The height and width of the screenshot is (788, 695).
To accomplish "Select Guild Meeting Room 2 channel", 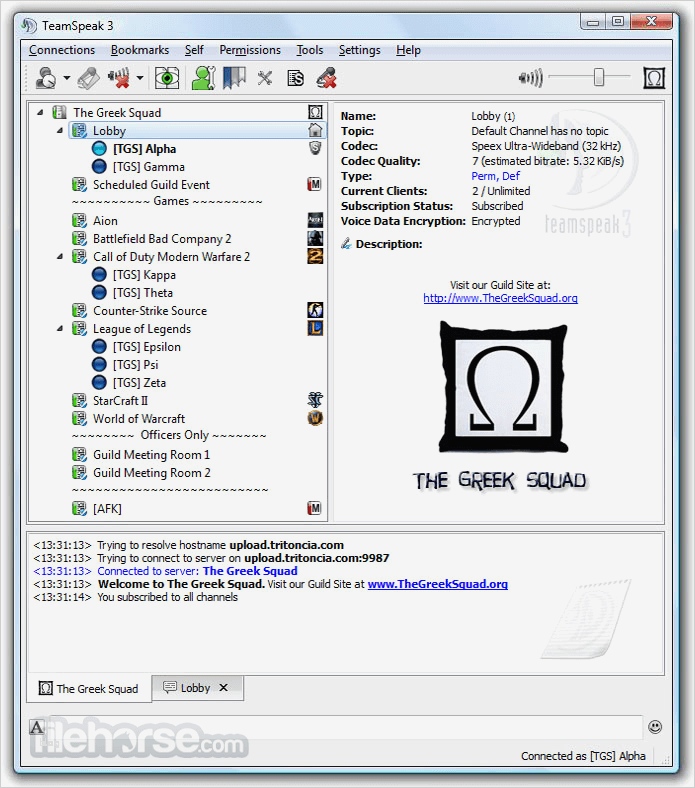I will click(x=152, y=473).
